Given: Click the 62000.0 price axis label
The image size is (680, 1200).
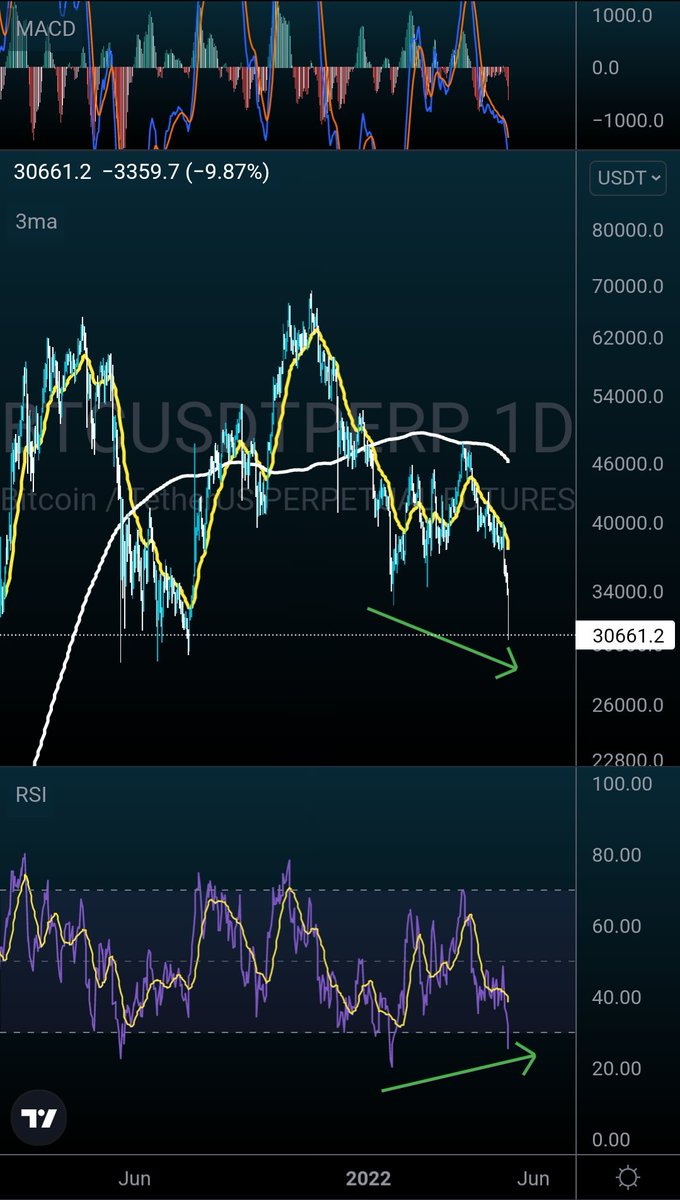Looking at the screenshot, I should [x=627, y=339].
